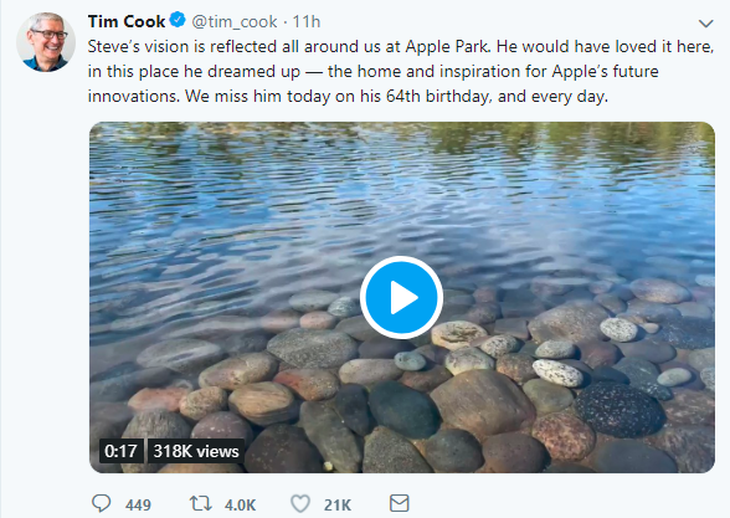Retweet using the arrows icon
This screenshot has width=730, height=518.
click(201, 504)
